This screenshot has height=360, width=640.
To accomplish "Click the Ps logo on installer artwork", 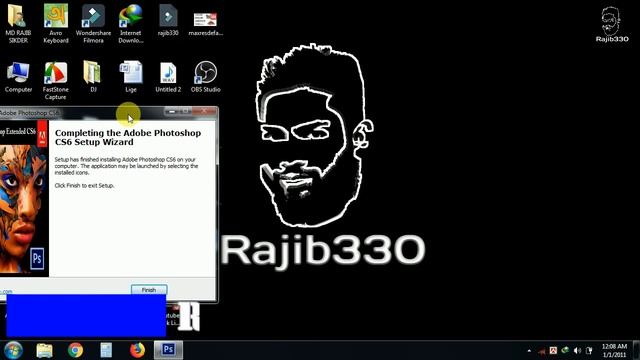I will point(37,258).
